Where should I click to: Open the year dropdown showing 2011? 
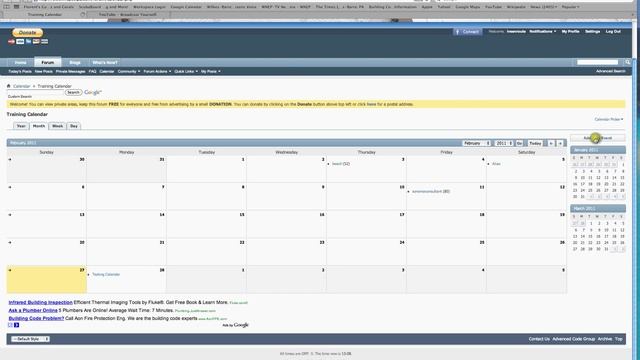click(504, 143)
